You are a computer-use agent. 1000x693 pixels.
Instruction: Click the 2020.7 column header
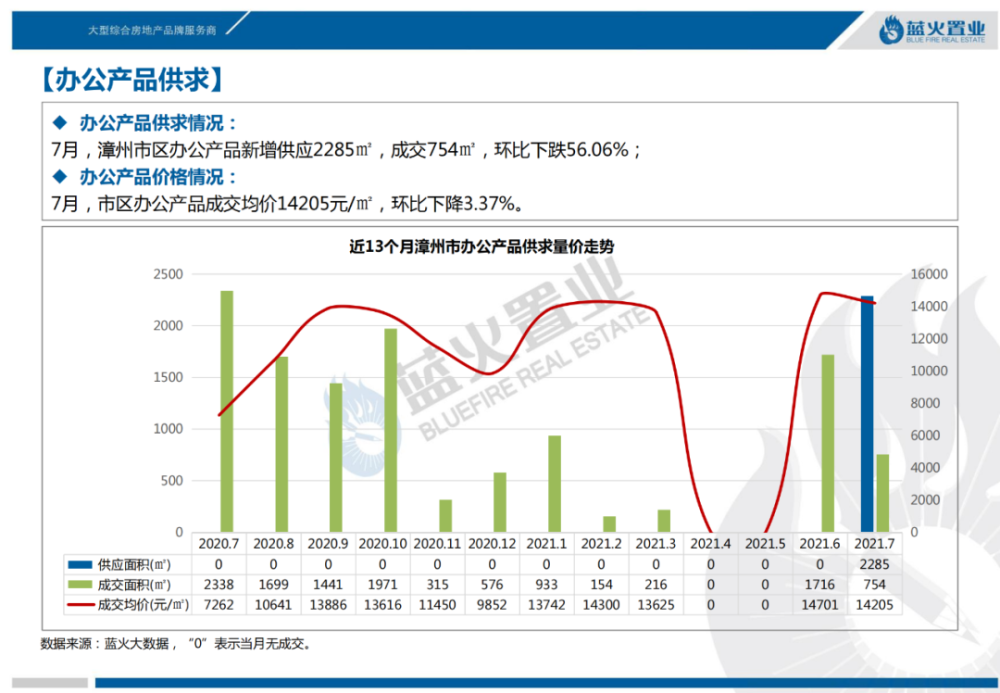click(219, 544)
